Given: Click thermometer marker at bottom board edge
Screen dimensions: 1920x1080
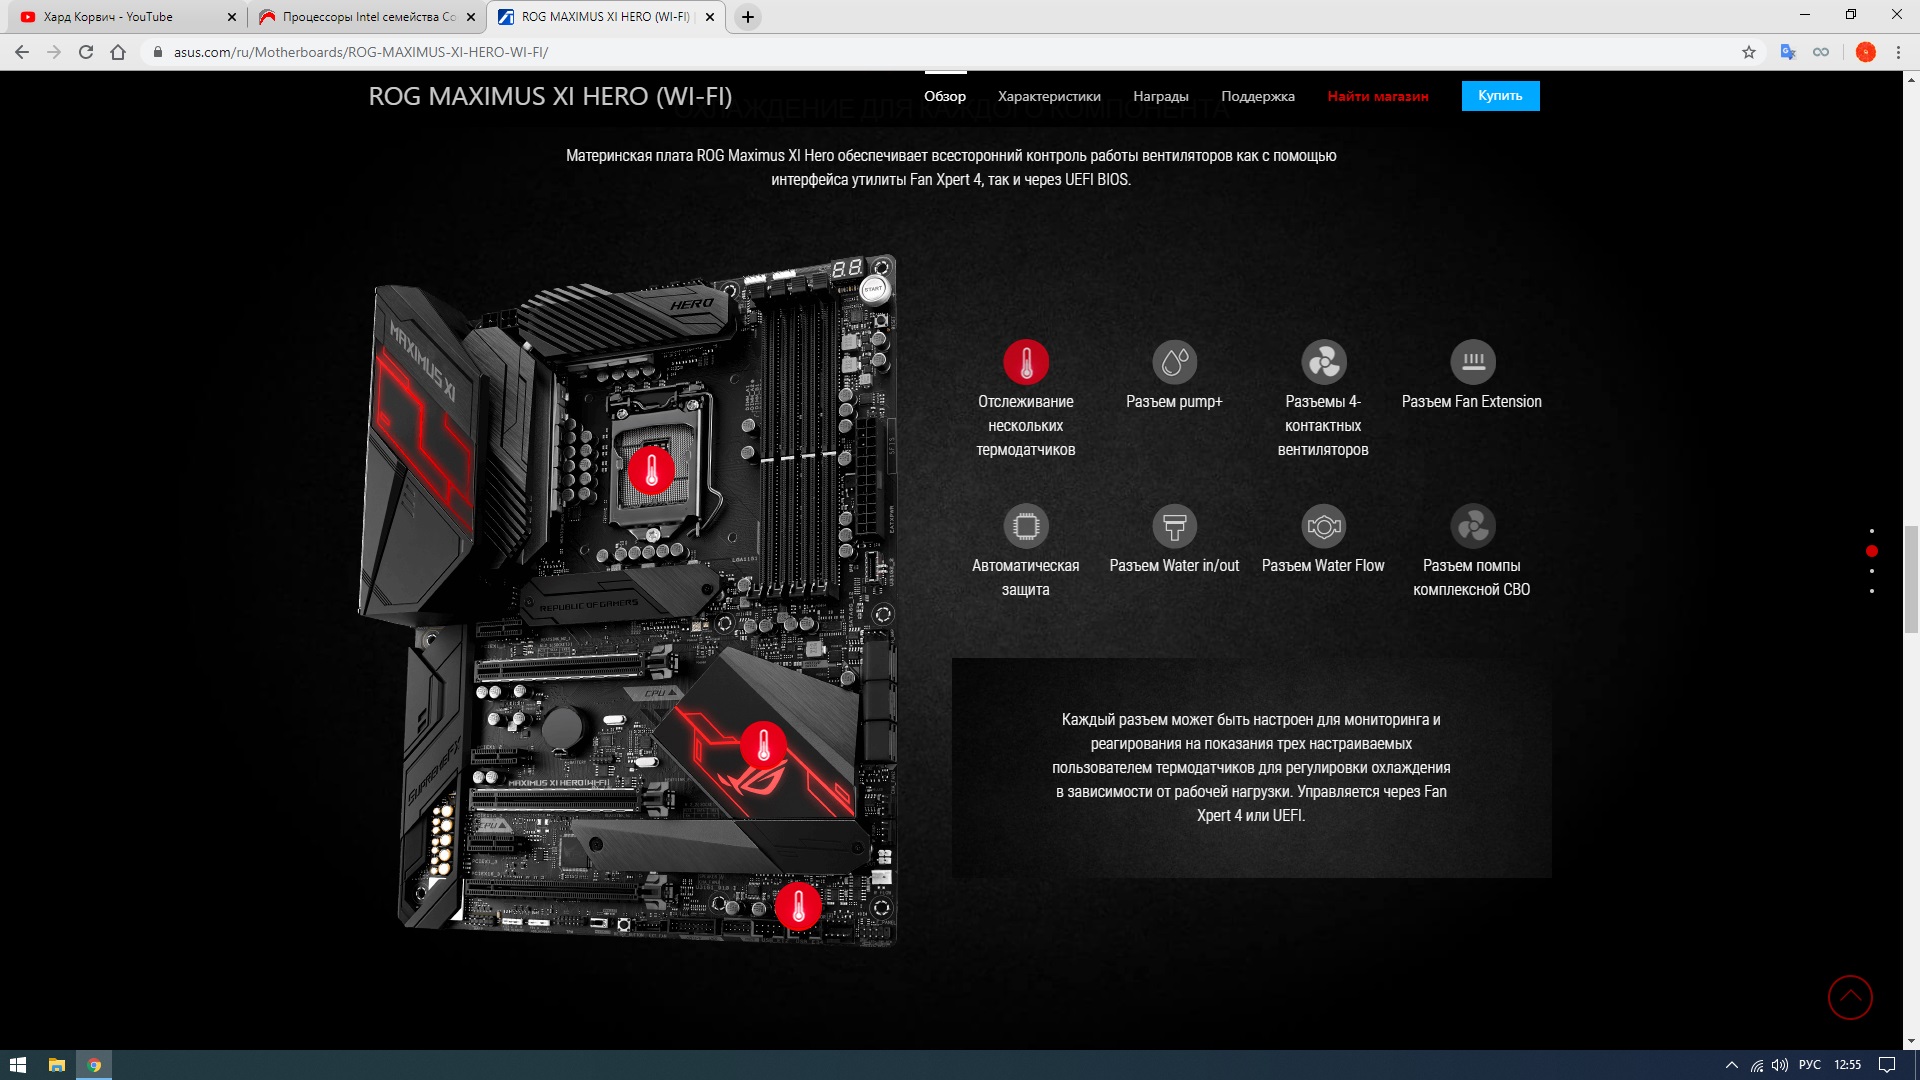Looking at the screenshot, I should pyautogui.click(x=798, y=906).
